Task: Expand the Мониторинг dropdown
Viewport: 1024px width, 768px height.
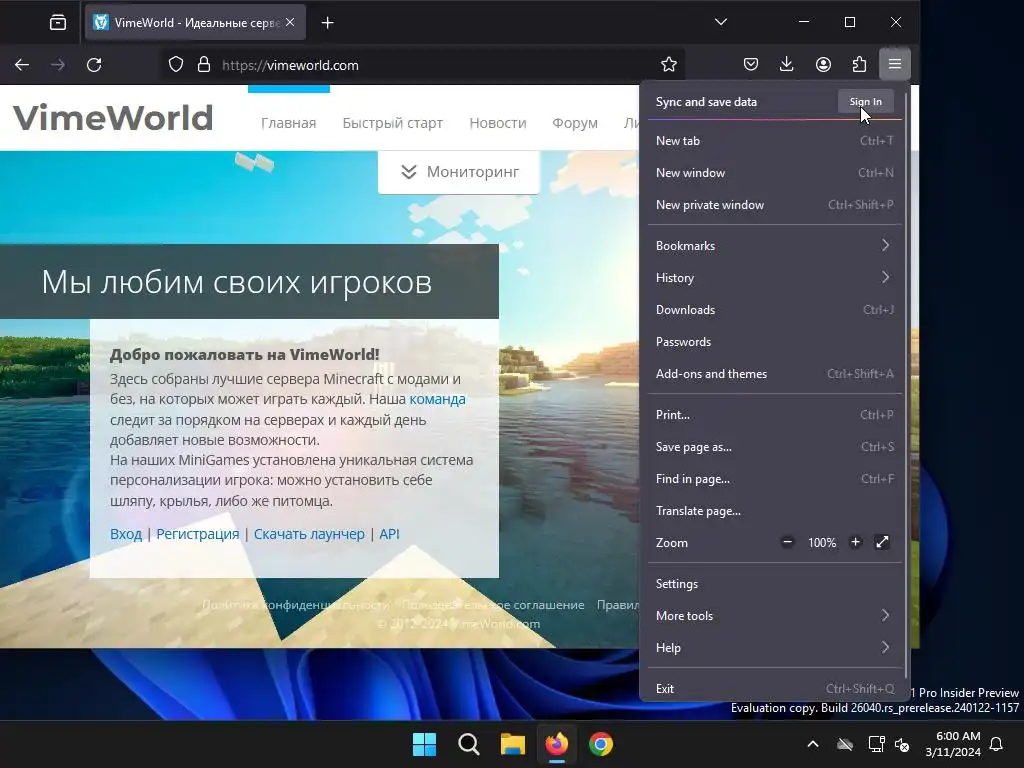Action: click(458, 172)
